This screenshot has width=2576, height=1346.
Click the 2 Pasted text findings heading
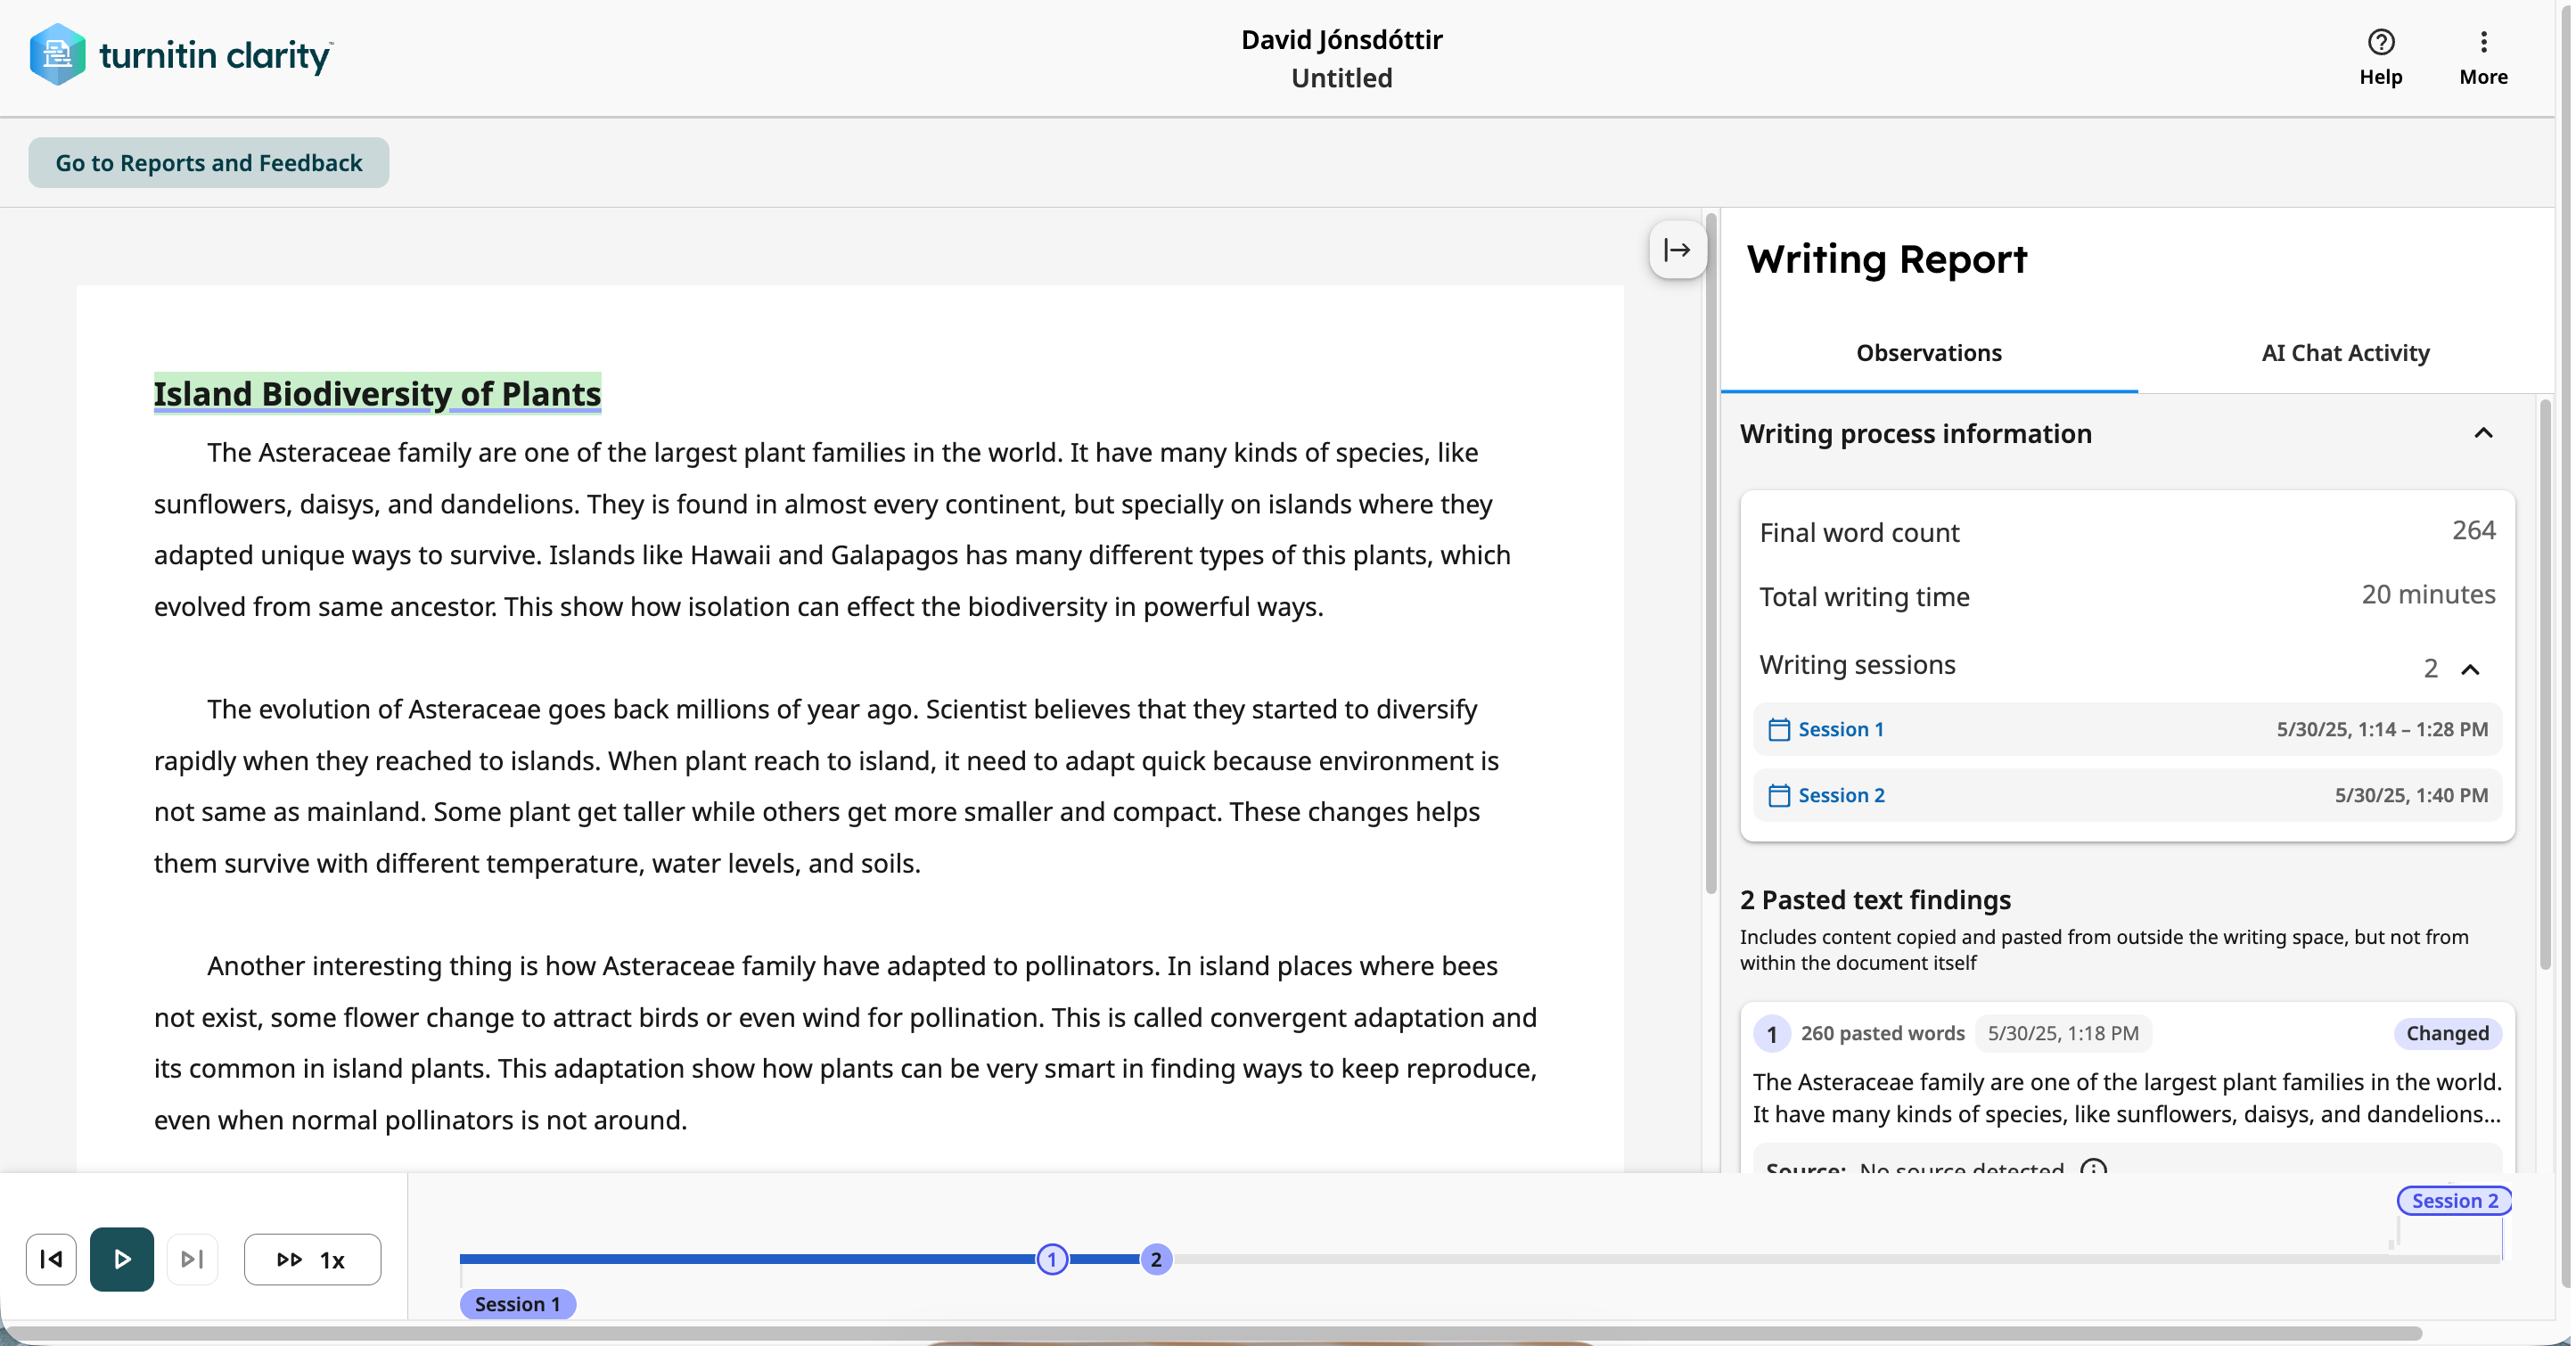point(1875,899)
